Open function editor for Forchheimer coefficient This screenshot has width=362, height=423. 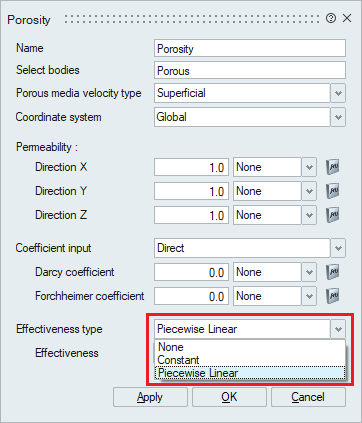point(332,296)
